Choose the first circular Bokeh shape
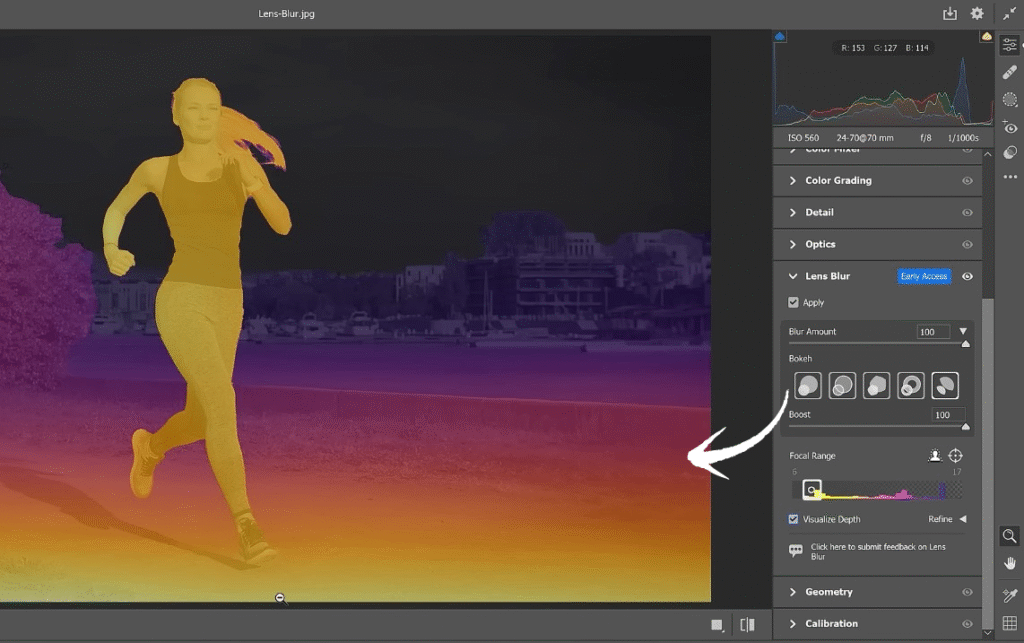The width and height of the screenshot is (1024, 643). (x=807, y=385)
